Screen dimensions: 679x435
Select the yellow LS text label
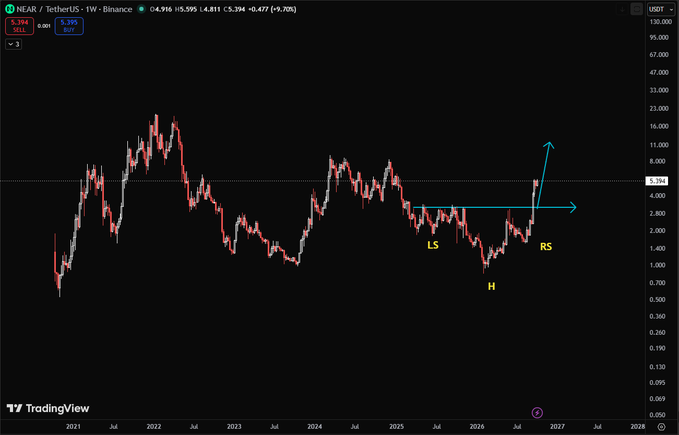(x=433, y=245)
